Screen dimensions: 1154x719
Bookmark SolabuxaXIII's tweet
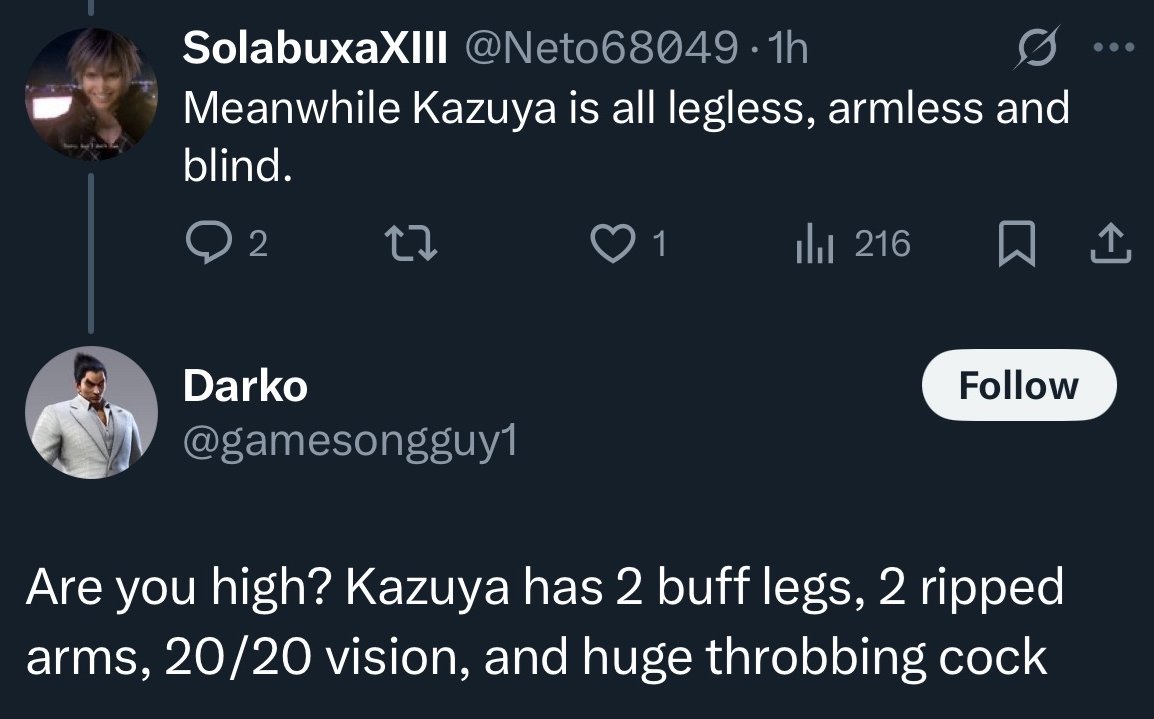[x=1016, y=244]
